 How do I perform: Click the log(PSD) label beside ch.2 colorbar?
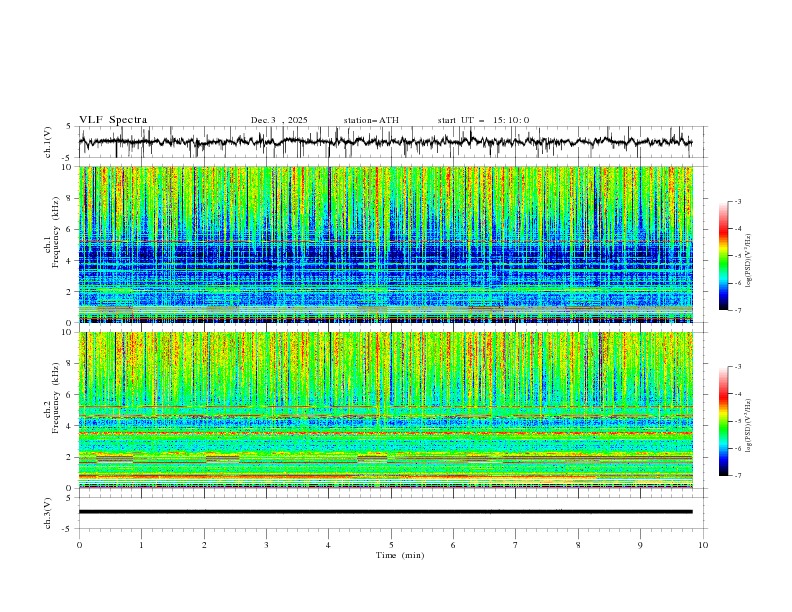click(x=748, y=426)
